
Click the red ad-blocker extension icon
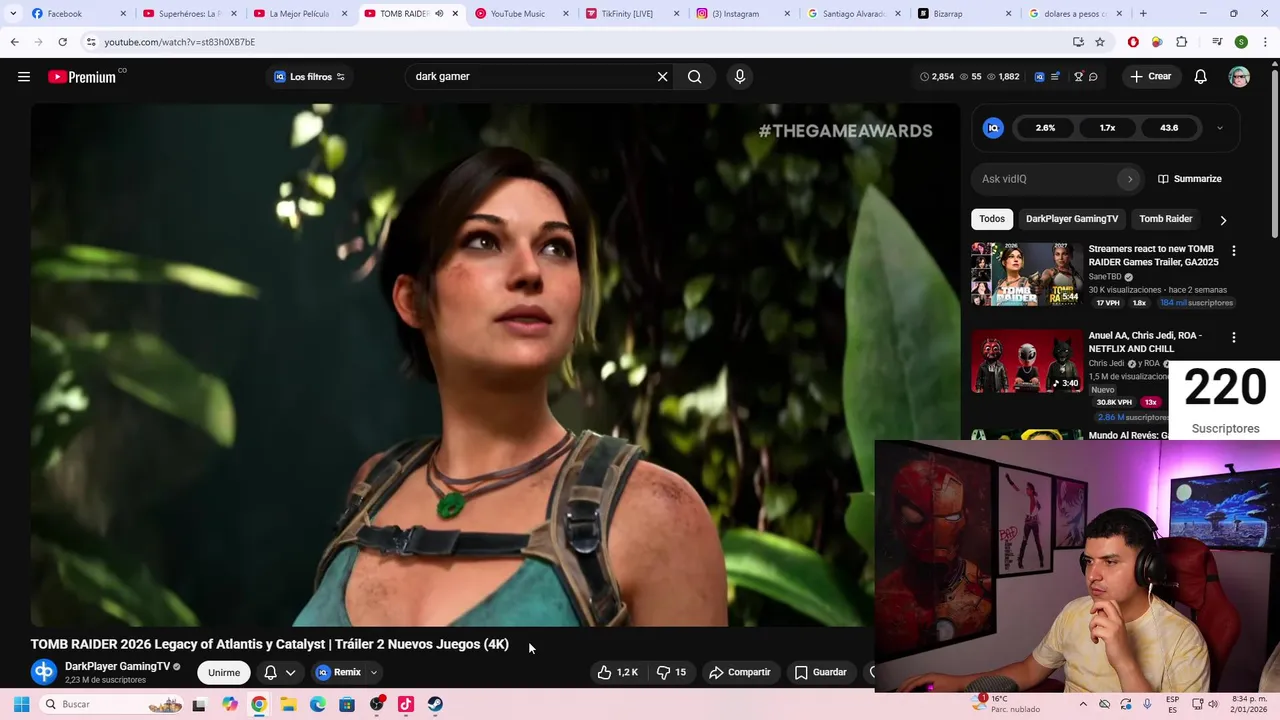coord(1133,42)
